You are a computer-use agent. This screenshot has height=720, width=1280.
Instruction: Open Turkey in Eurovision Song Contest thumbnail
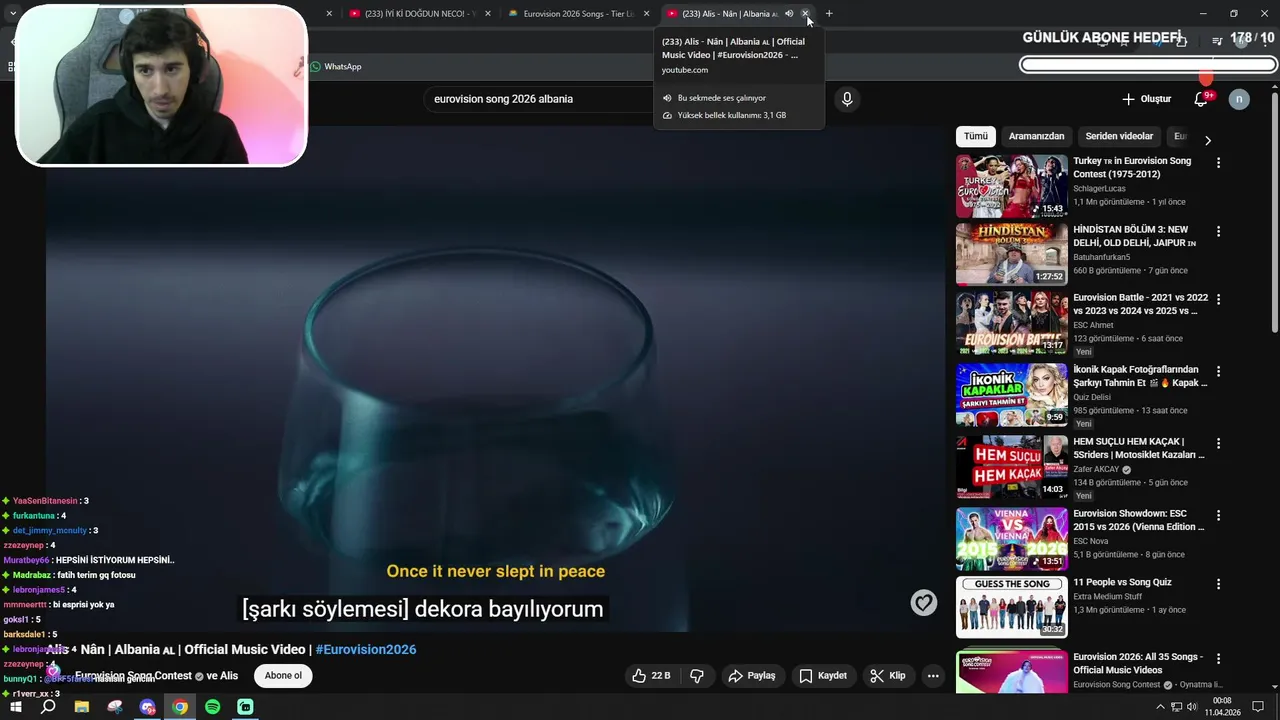point(1011,186)
